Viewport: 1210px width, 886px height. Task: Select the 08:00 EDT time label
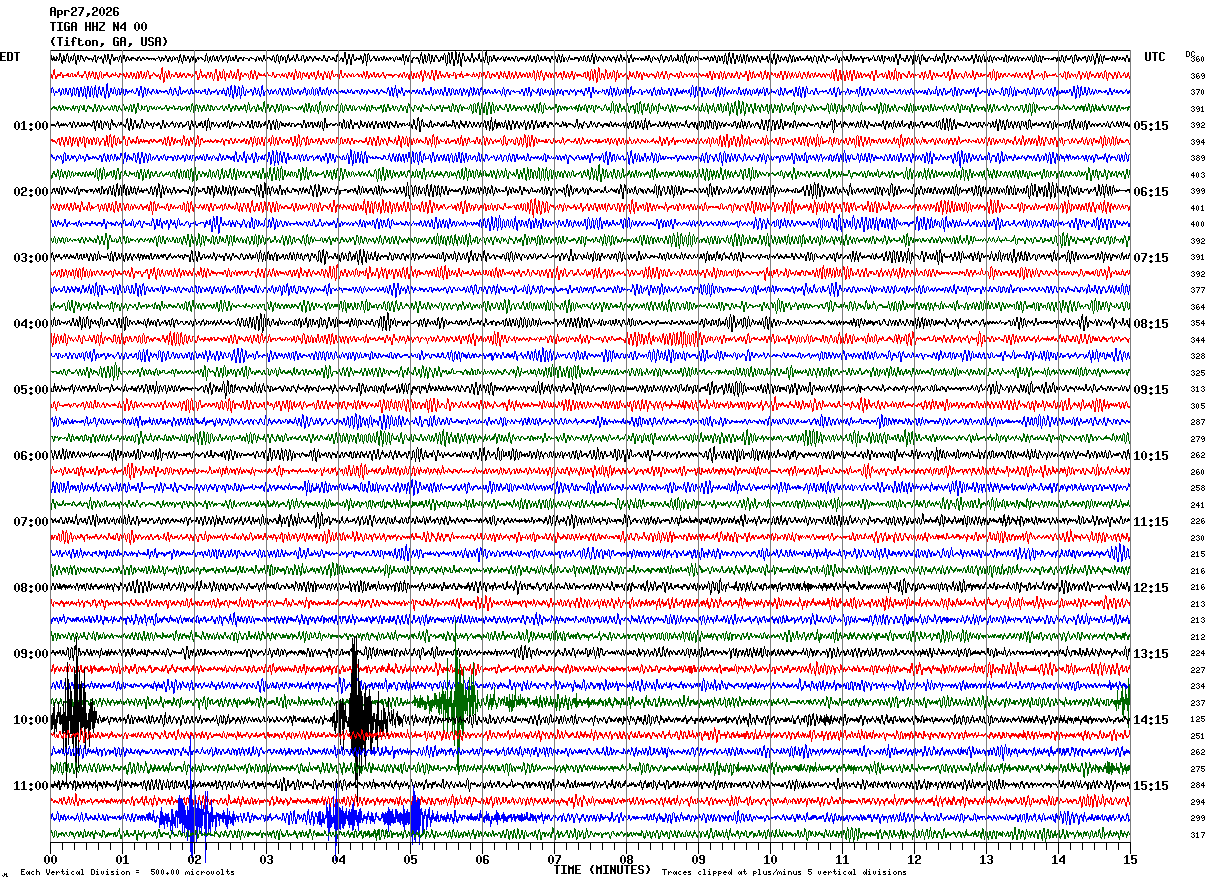(x=31, y=588)
